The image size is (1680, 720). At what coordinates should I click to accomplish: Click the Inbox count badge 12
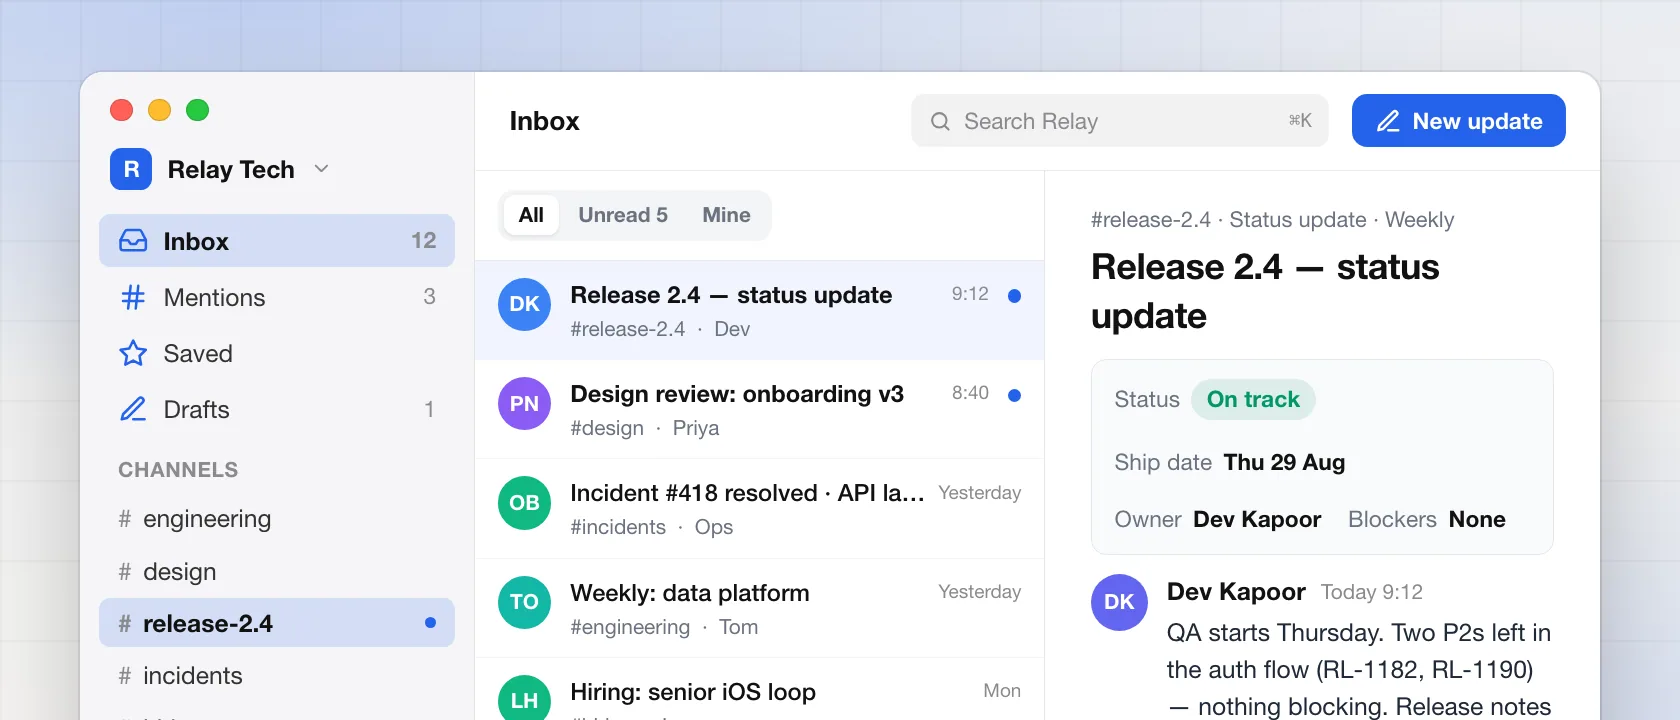pos(424,241)
